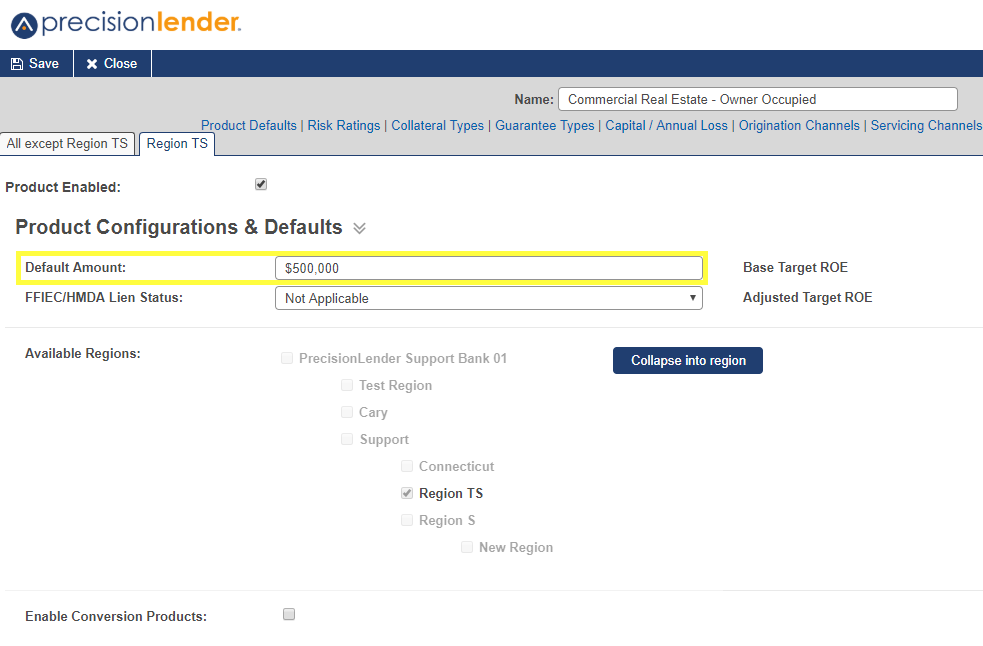Check the Connecticut region checkbox
Screen dimensions: 983x646
(407, 466)
